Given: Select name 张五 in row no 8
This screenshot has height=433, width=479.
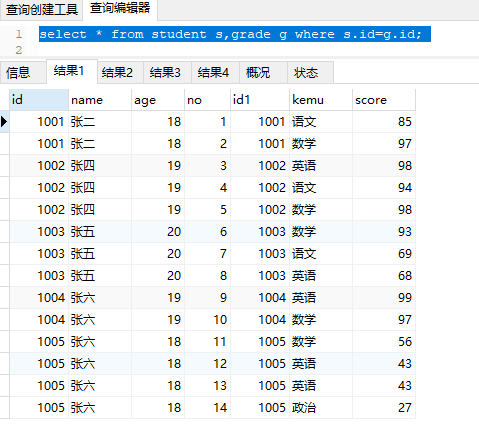Looking at the screenshot, I should tap(100, 276).
